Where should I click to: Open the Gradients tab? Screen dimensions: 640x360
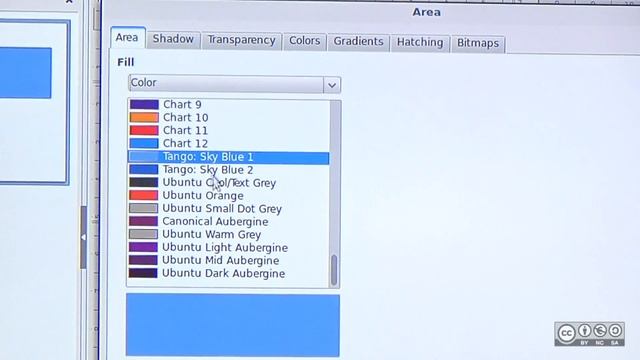pyautogui.click(x=358, y=42)
